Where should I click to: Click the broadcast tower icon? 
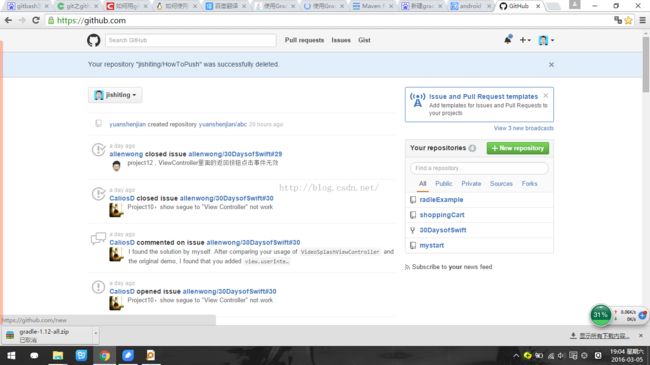[417, 100]
